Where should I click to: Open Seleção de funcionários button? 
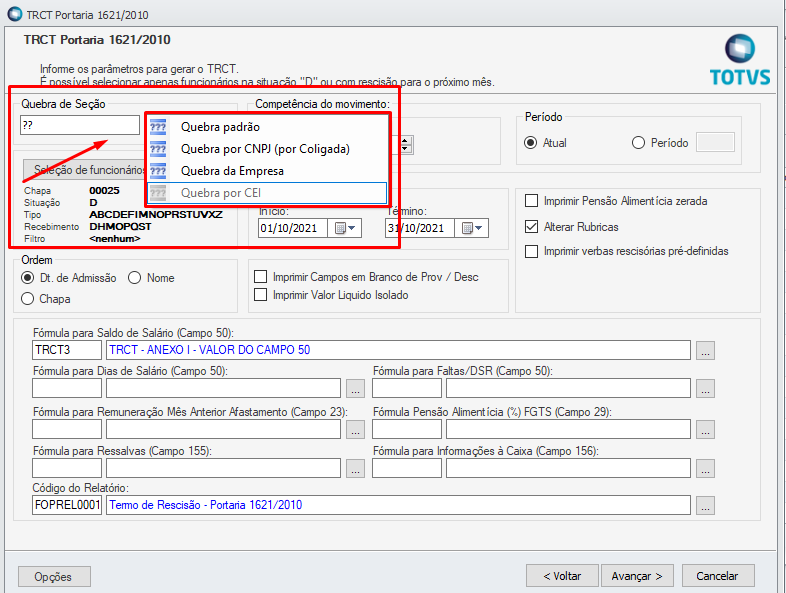point(85,170)
